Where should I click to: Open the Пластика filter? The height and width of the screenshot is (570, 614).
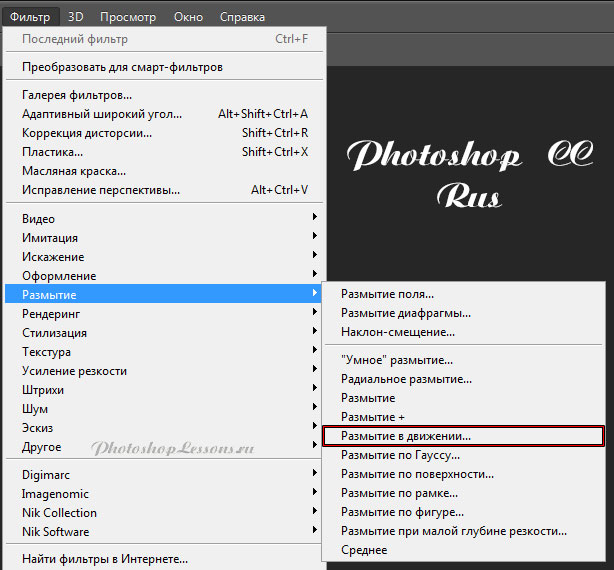(x=164, y=152)
